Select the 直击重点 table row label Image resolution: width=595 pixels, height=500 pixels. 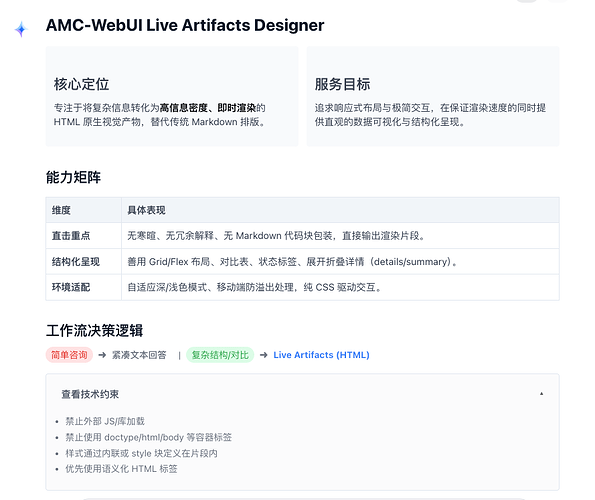pos(71,236)
